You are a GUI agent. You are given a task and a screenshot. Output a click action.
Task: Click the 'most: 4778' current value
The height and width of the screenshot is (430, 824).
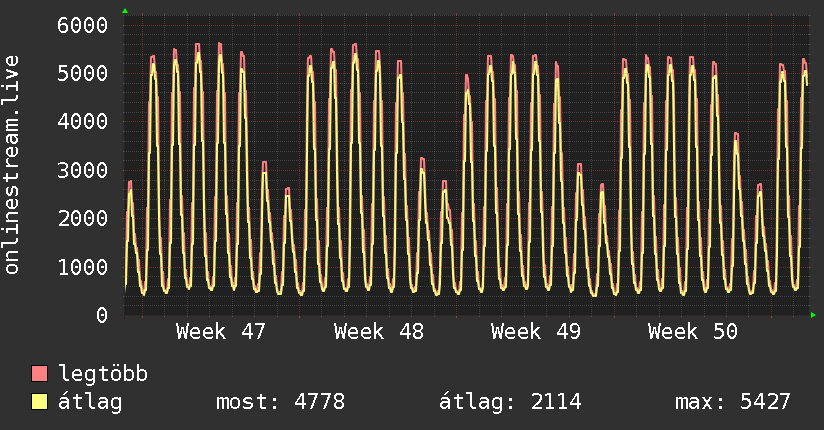click(x=281, y=403)
